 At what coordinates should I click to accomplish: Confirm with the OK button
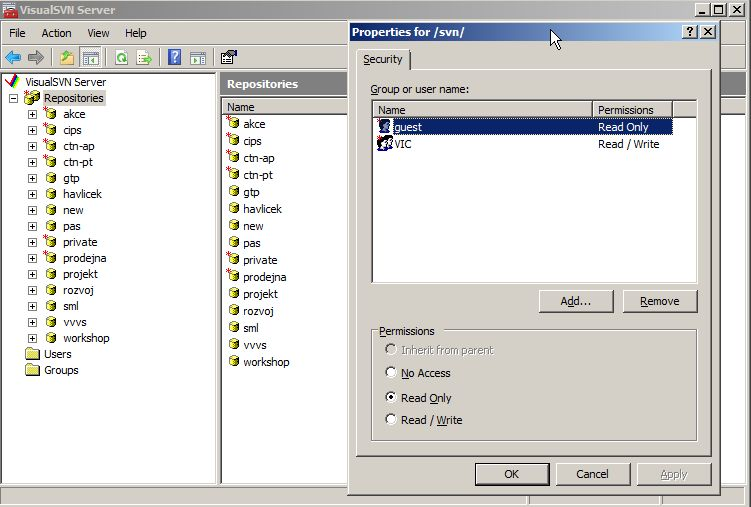click(x=512, y=474)
